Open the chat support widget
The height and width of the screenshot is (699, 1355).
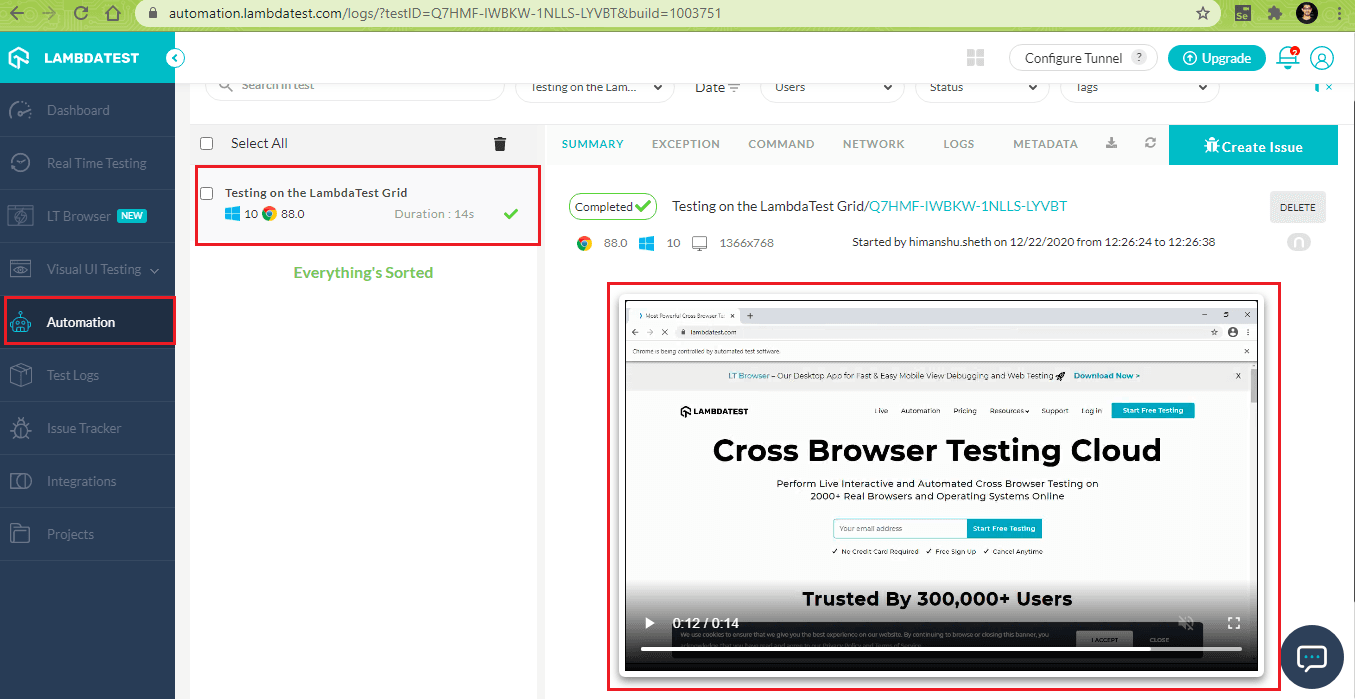click(x=1312, y=657)
